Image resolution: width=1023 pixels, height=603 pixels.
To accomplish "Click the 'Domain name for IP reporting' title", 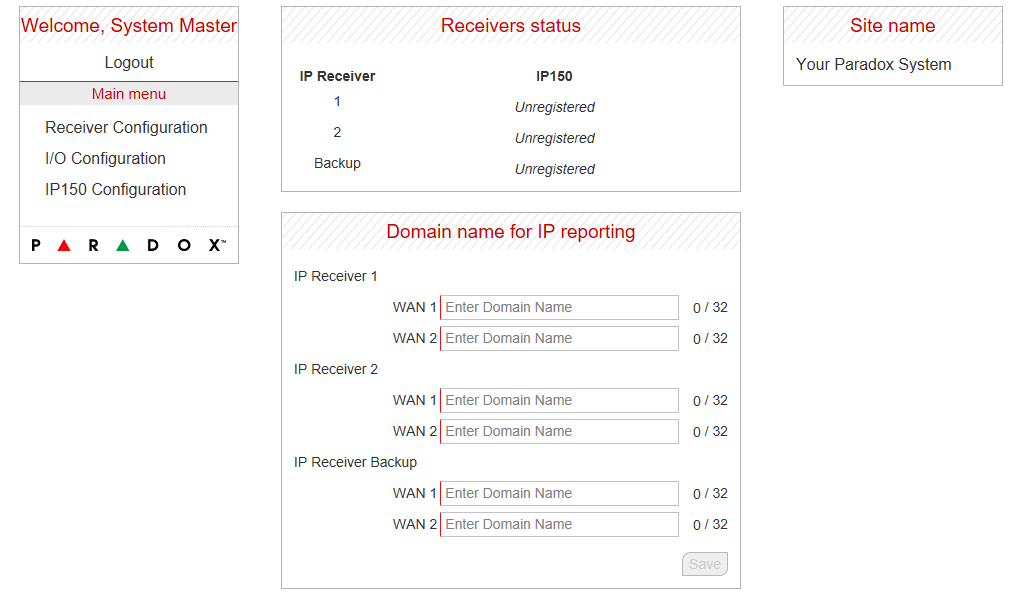I will click(x=510, y=232).
